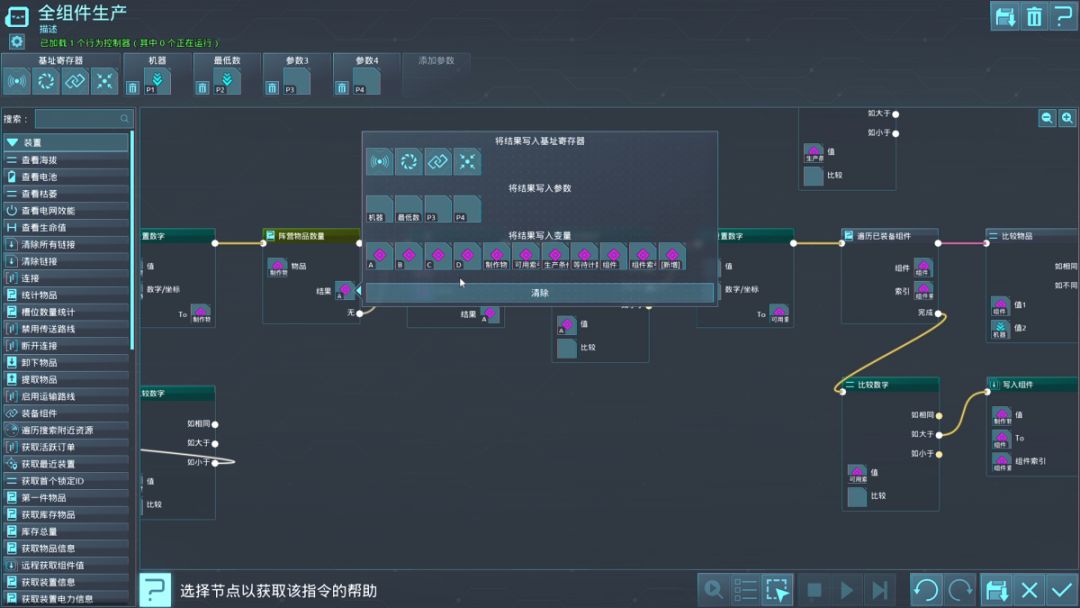Viewport: 1080px width, 608px height.
Task: Click the P2 parameter slot under 最低数
Action: point(227,81)
